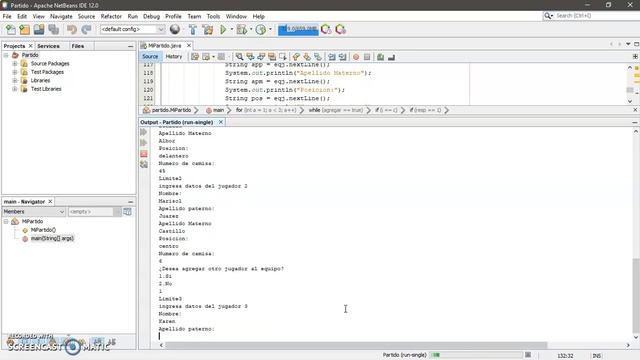Image resolution: width=640 pixels, height=360 pixels.
Task: Click the second profiler circle icon
Action: click(x=340, y=29)
